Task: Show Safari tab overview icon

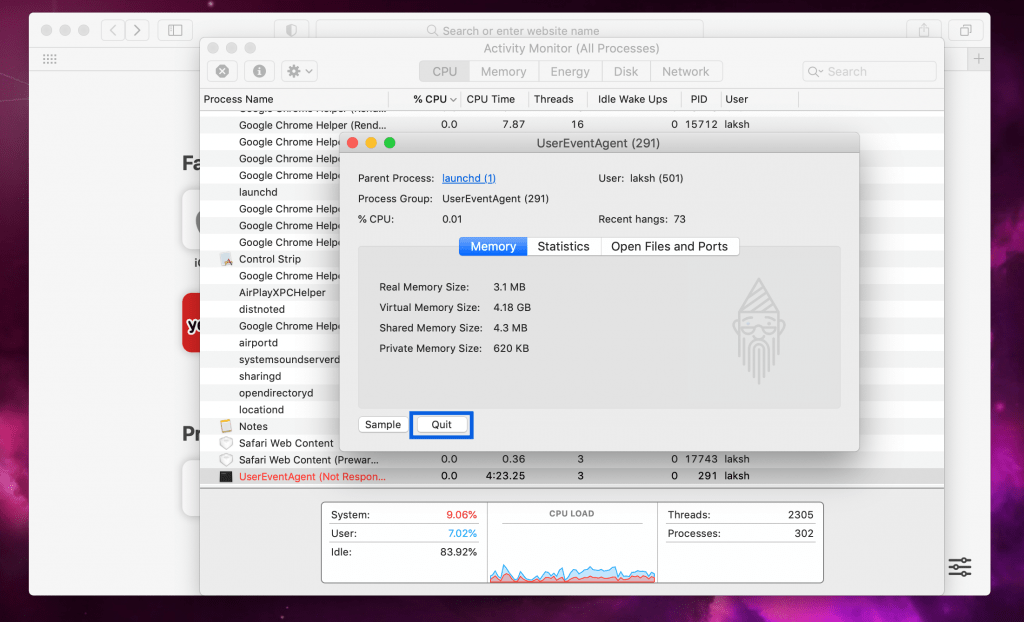Action: (965, 30)
